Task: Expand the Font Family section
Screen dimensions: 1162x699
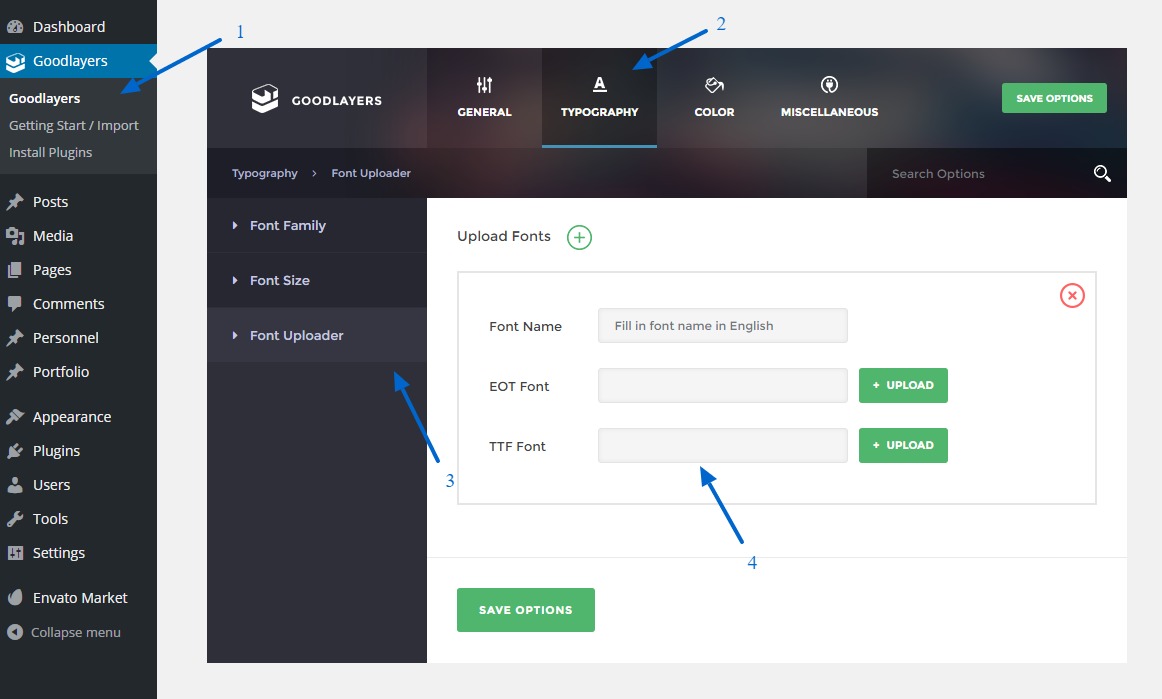Action: pos(287,226)
